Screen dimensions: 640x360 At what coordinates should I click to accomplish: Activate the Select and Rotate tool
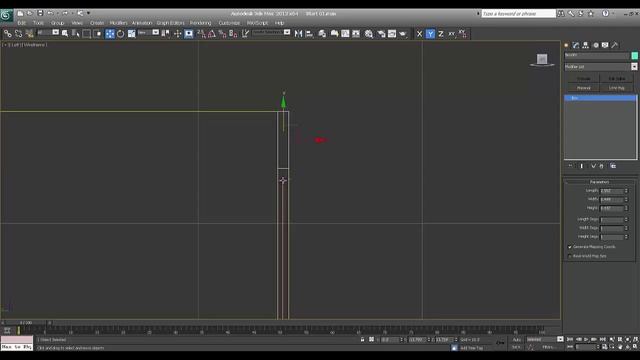(x=120, y=34)
